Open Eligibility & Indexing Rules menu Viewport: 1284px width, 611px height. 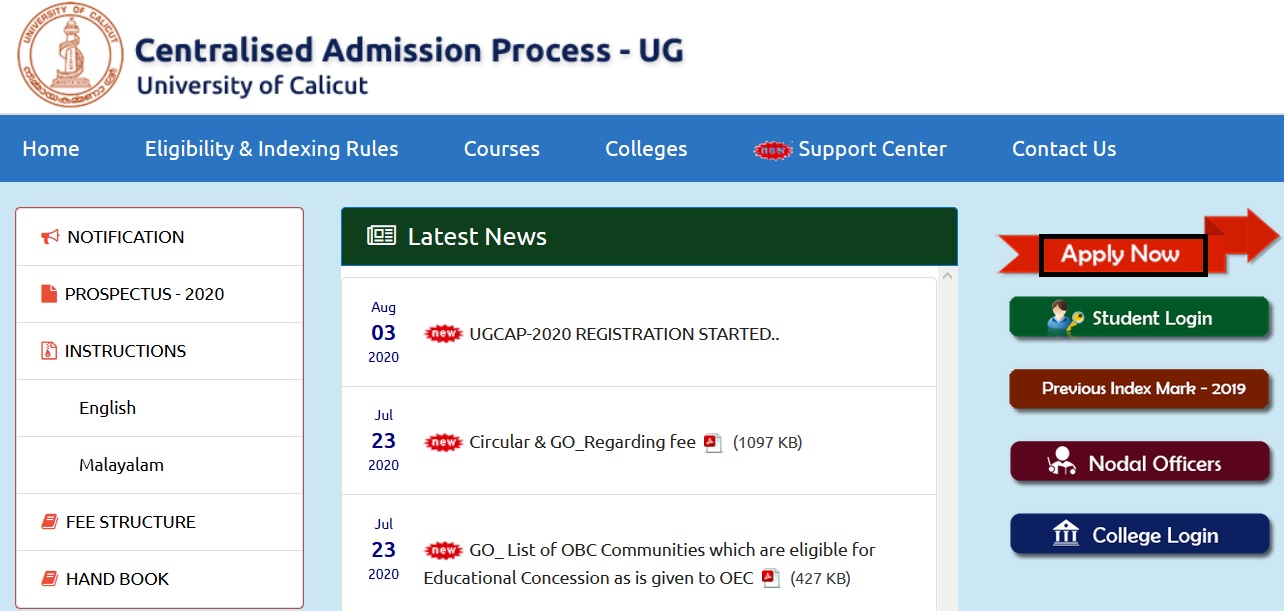point(271,149)
